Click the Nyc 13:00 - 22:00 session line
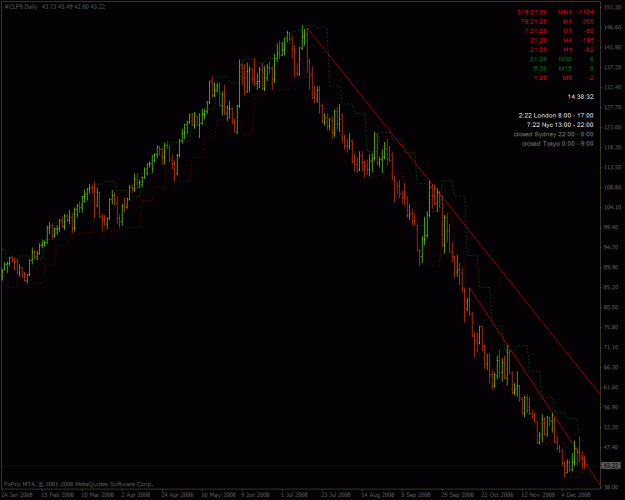 [560, 125]
